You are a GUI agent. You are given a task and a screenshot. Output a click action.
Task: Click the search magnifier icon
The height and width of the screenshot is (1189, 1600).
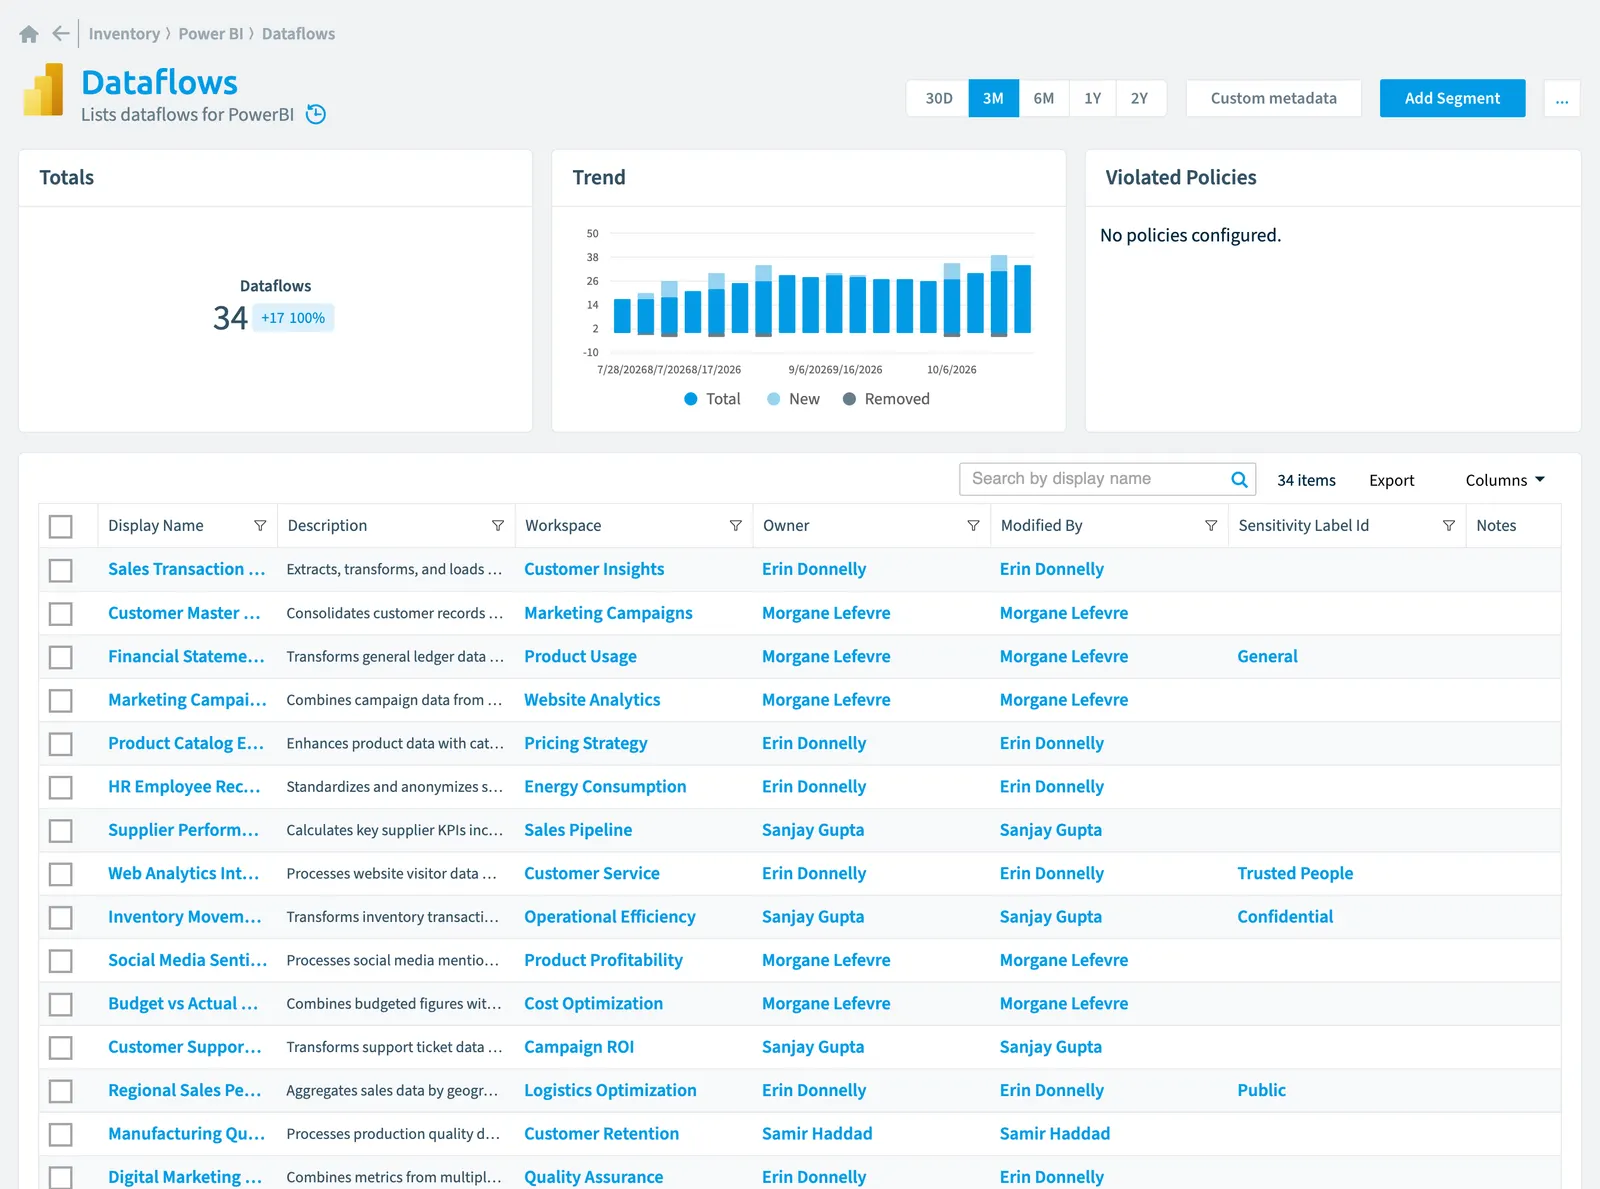(1239, 479)
